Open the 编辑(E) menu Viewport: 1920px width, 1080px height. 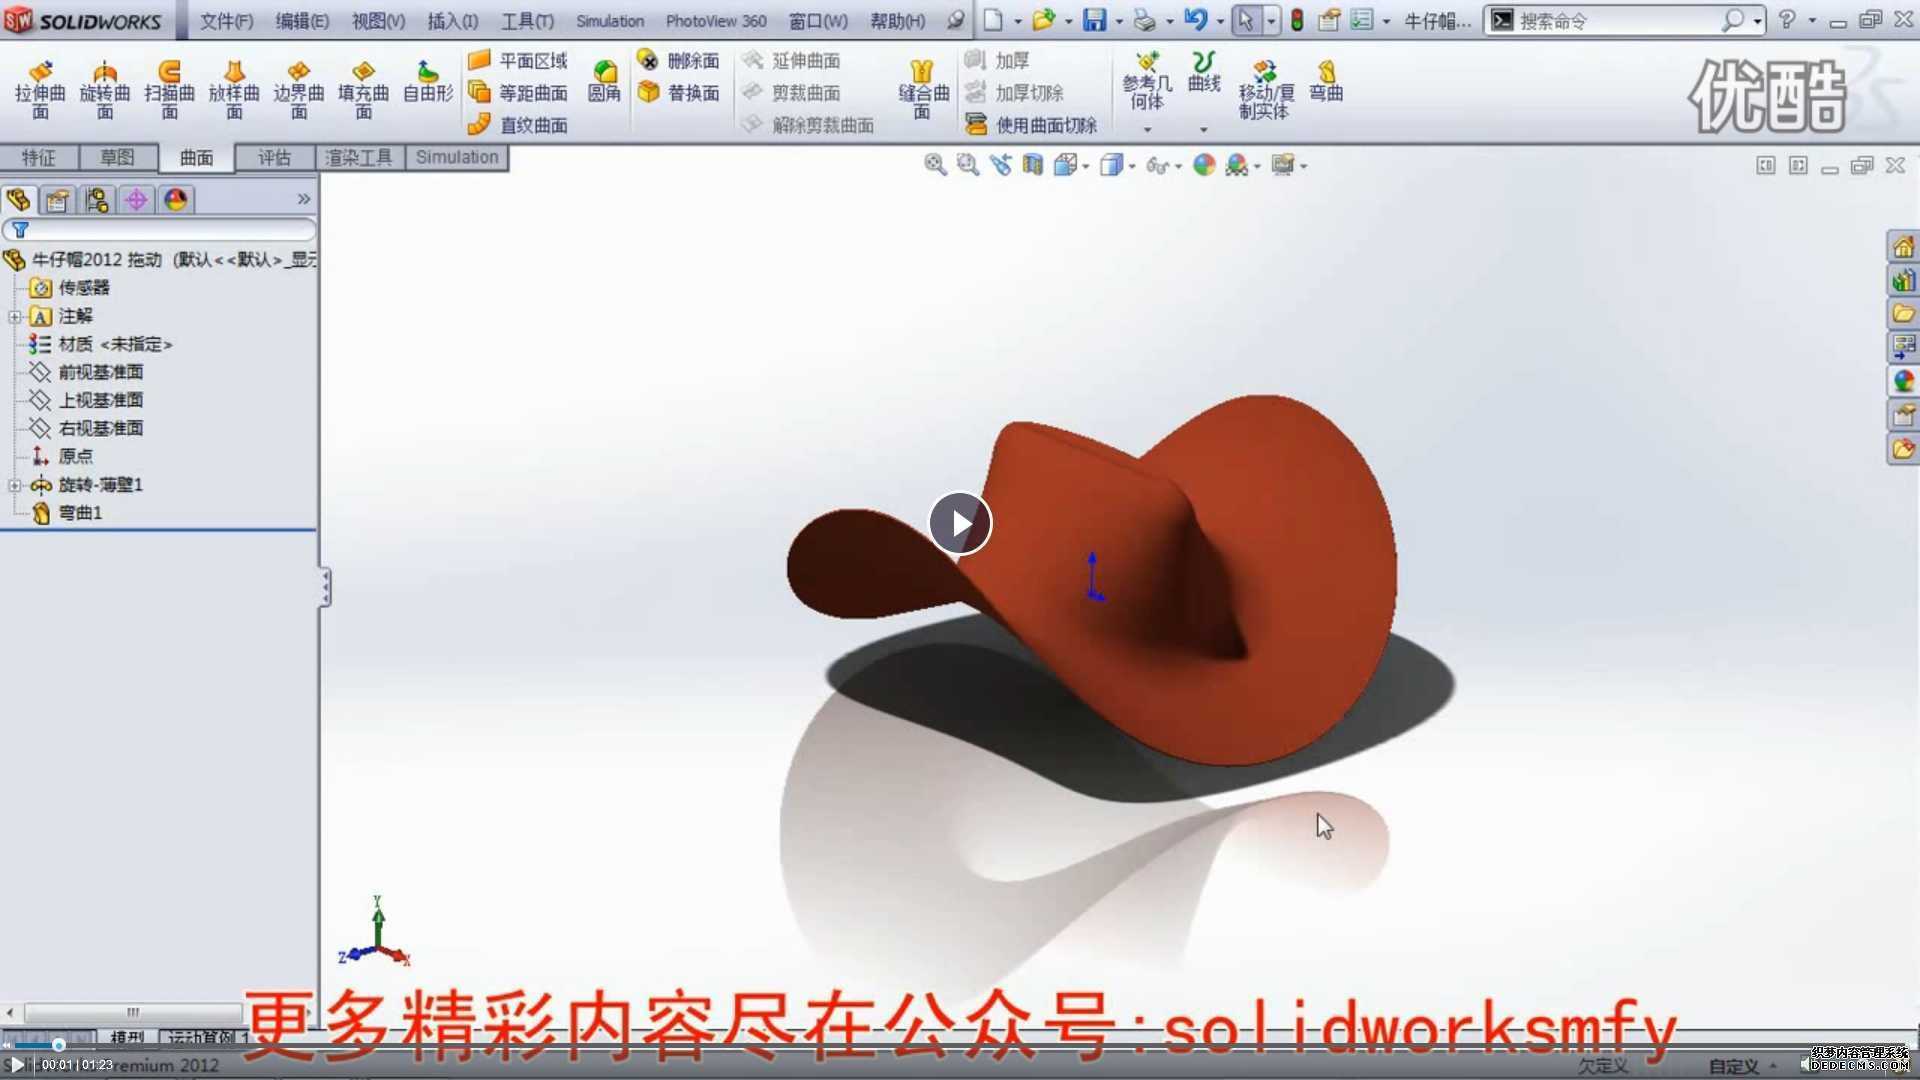pos(302,21)
